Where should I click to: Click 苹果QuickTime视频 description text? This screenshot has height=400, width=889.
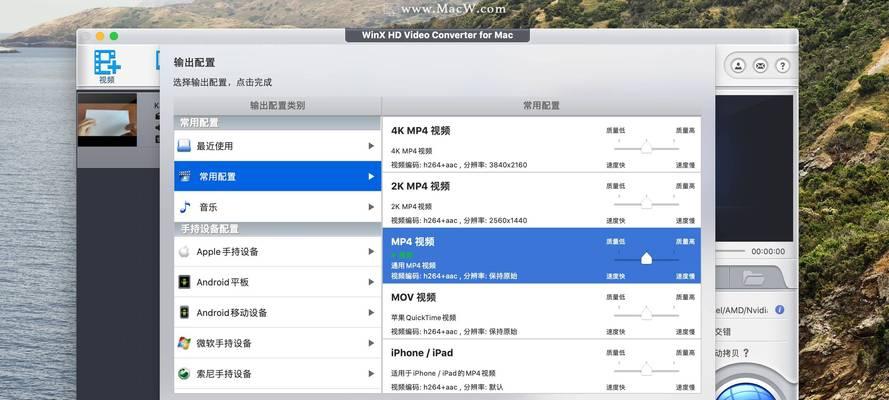(x=424, y=318)
